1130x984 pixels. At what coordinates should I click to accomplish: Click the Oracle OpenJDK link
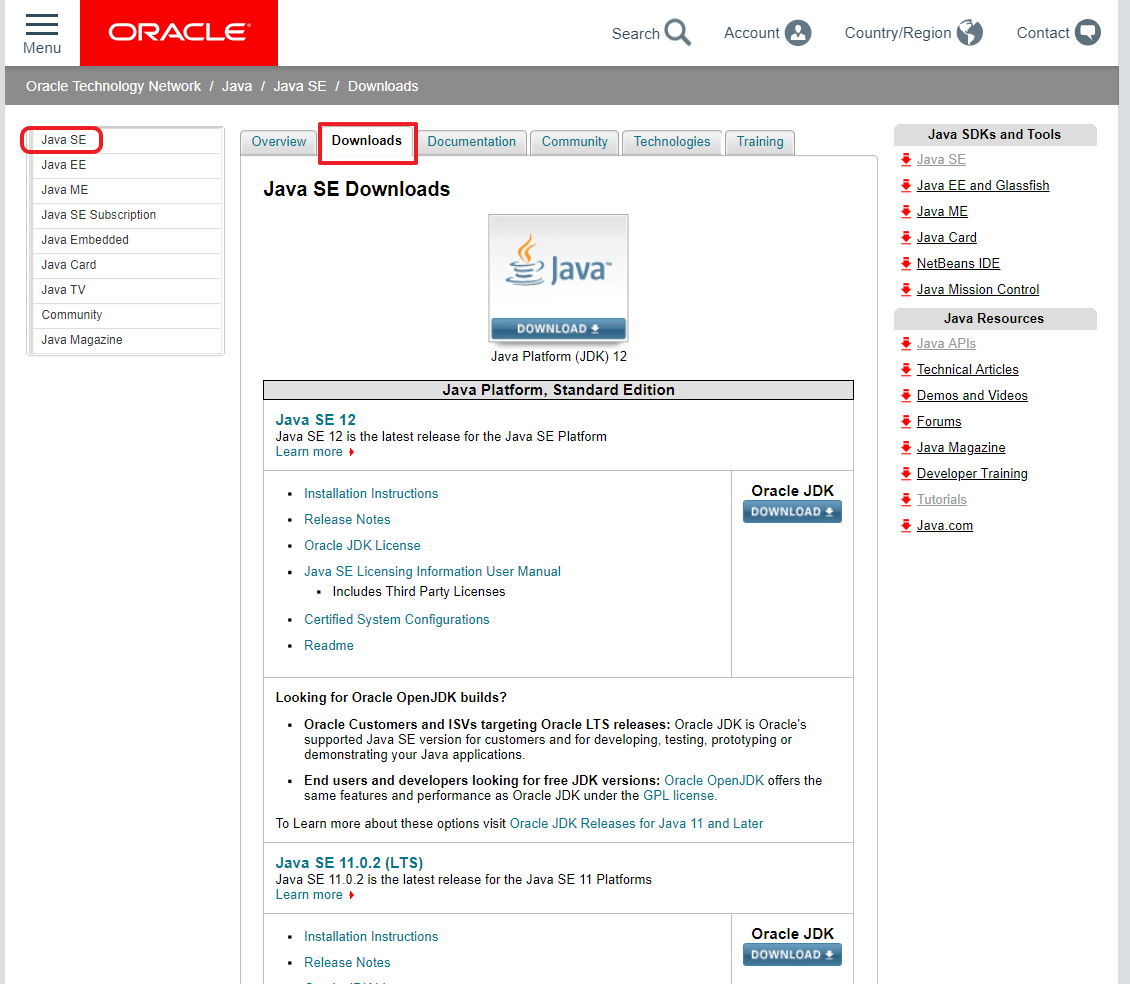click(713, 781)
